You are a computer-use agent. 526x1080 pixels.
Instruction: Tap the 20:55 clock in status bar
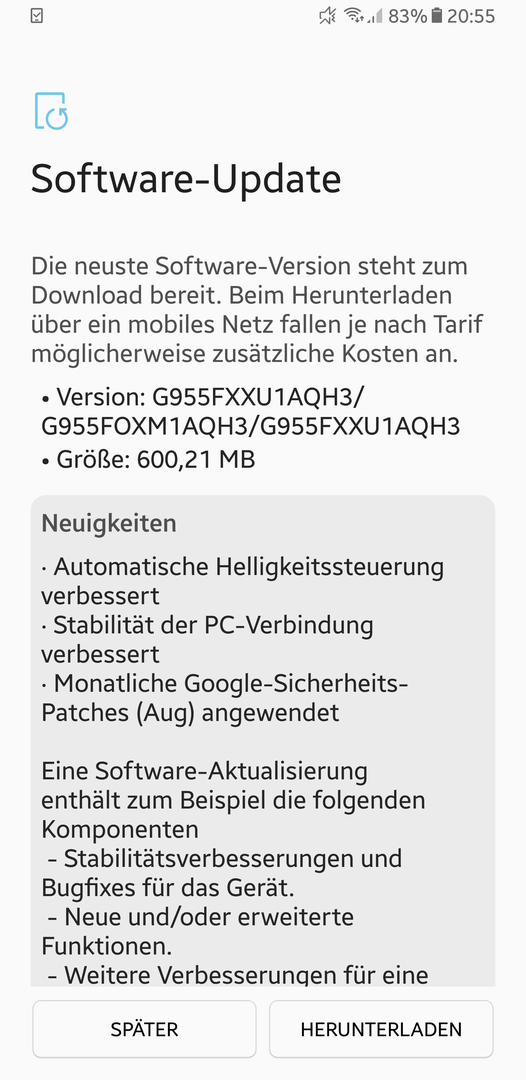(471, 16)
